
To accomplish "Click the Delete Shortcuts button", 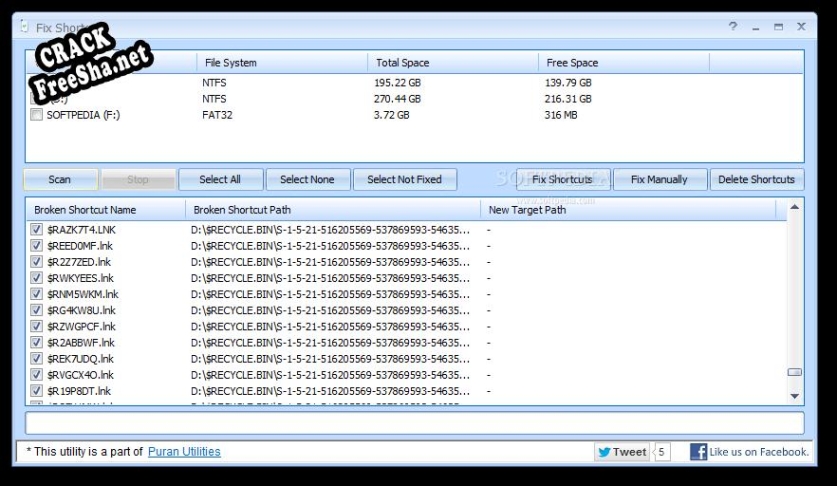I will tap(757, 180).
